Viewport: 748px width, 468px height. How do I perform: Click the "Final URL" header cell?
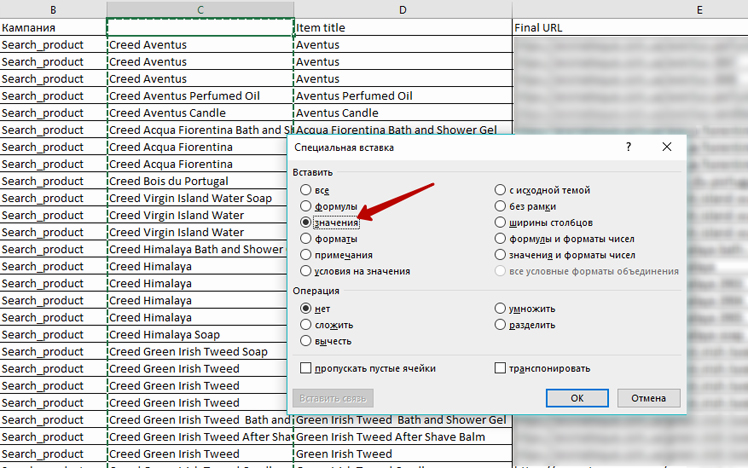630,28
